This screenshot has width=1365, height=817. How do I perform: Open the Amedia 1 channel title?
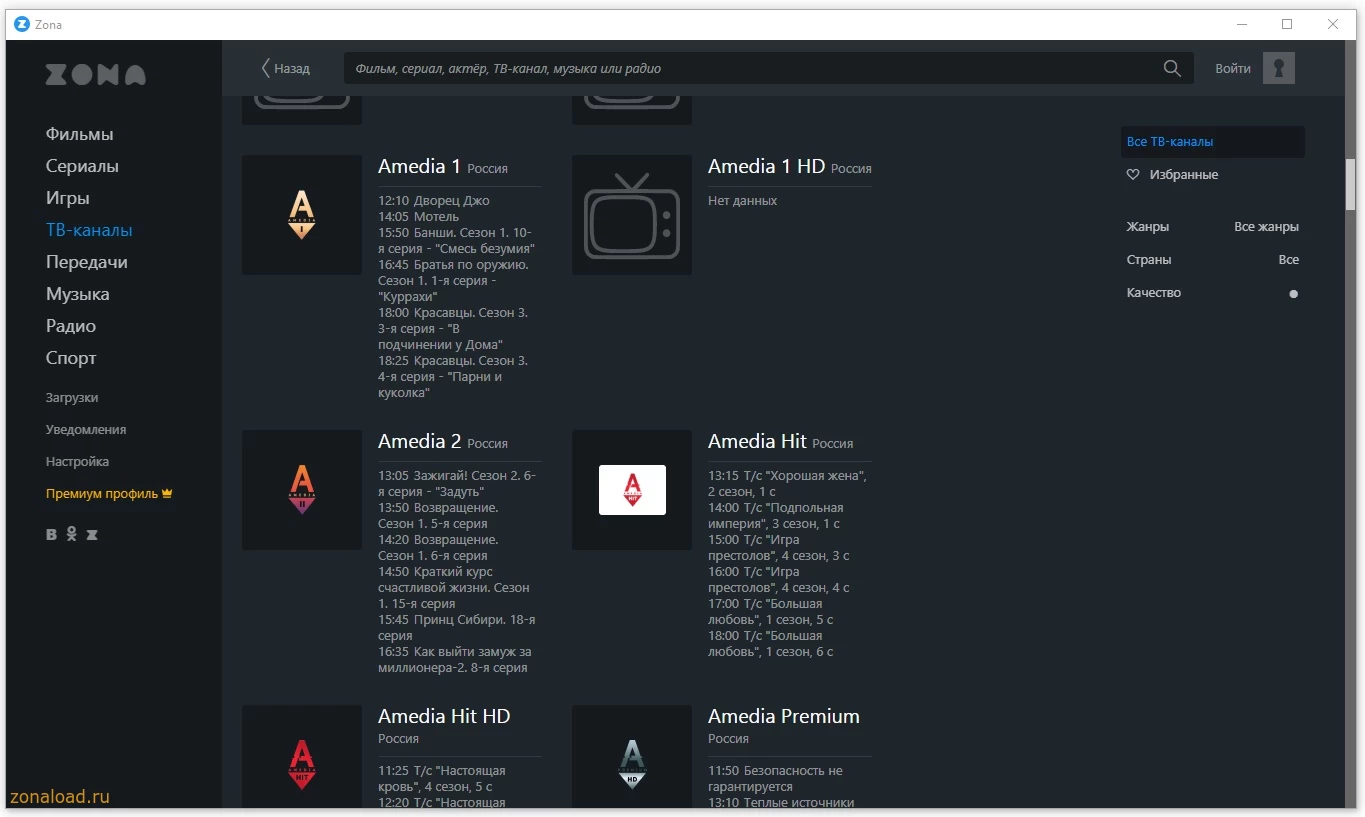[x=419, y=167]
